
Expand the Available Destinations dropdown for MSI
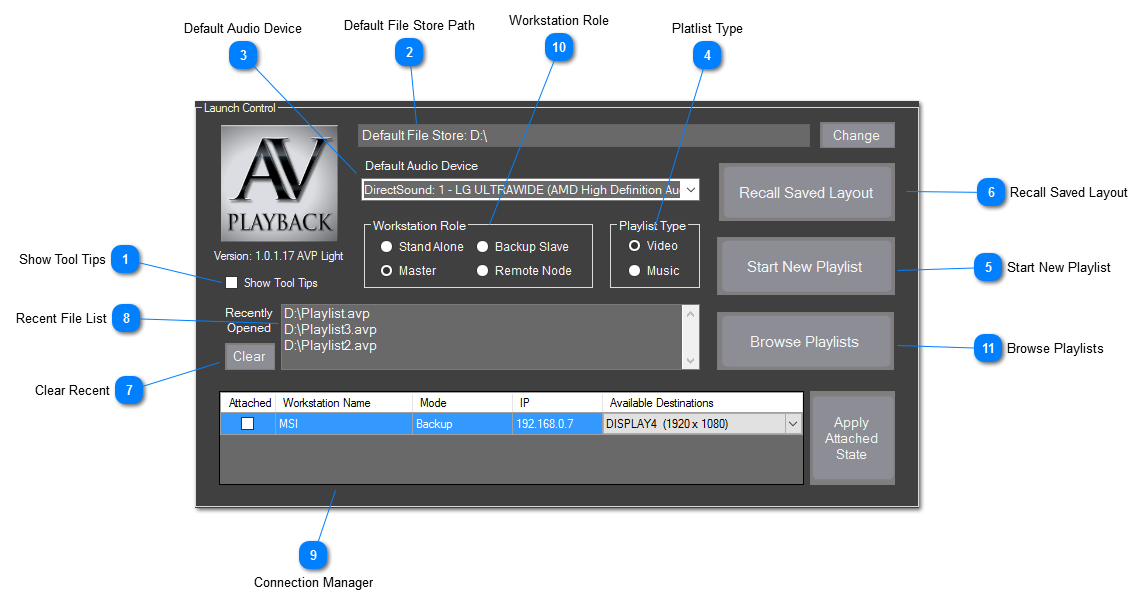tap(793, 424)
